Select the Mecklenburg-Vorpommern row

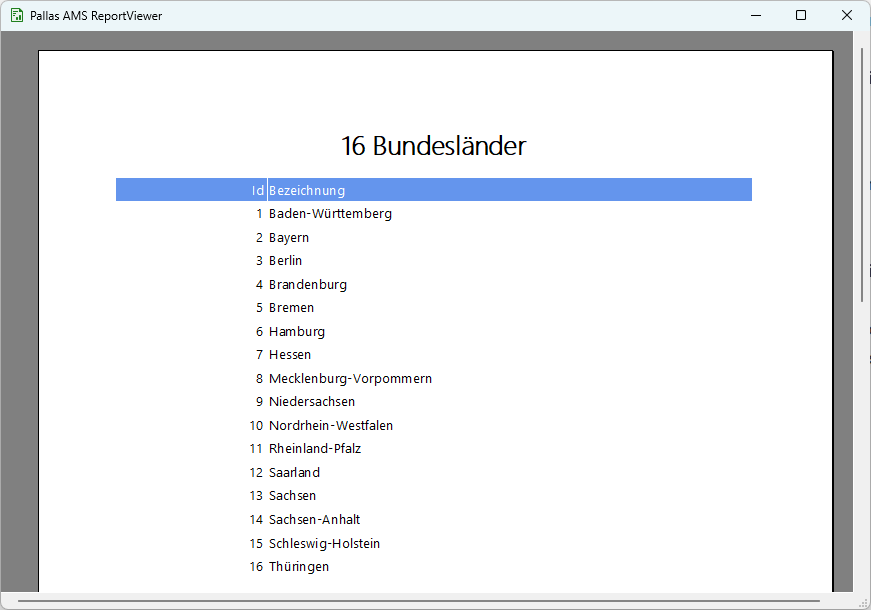pos(350,379)
